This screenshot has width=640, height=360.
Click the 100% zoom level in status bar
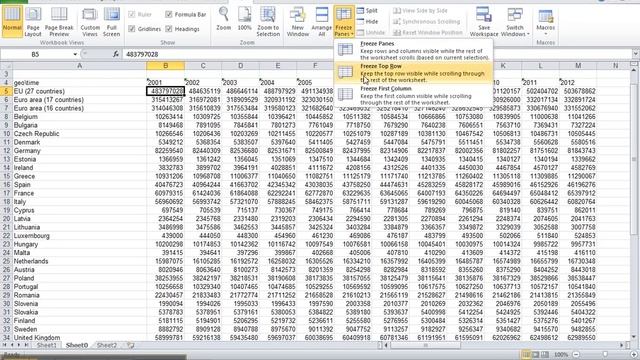coord(561,355)
